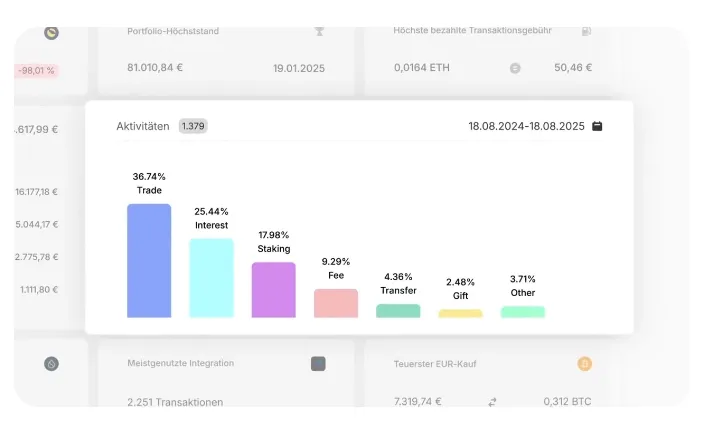The image size is (714, 427).
Task: Click the 5.044,17 € amount
Action: [x=36, y=224]
